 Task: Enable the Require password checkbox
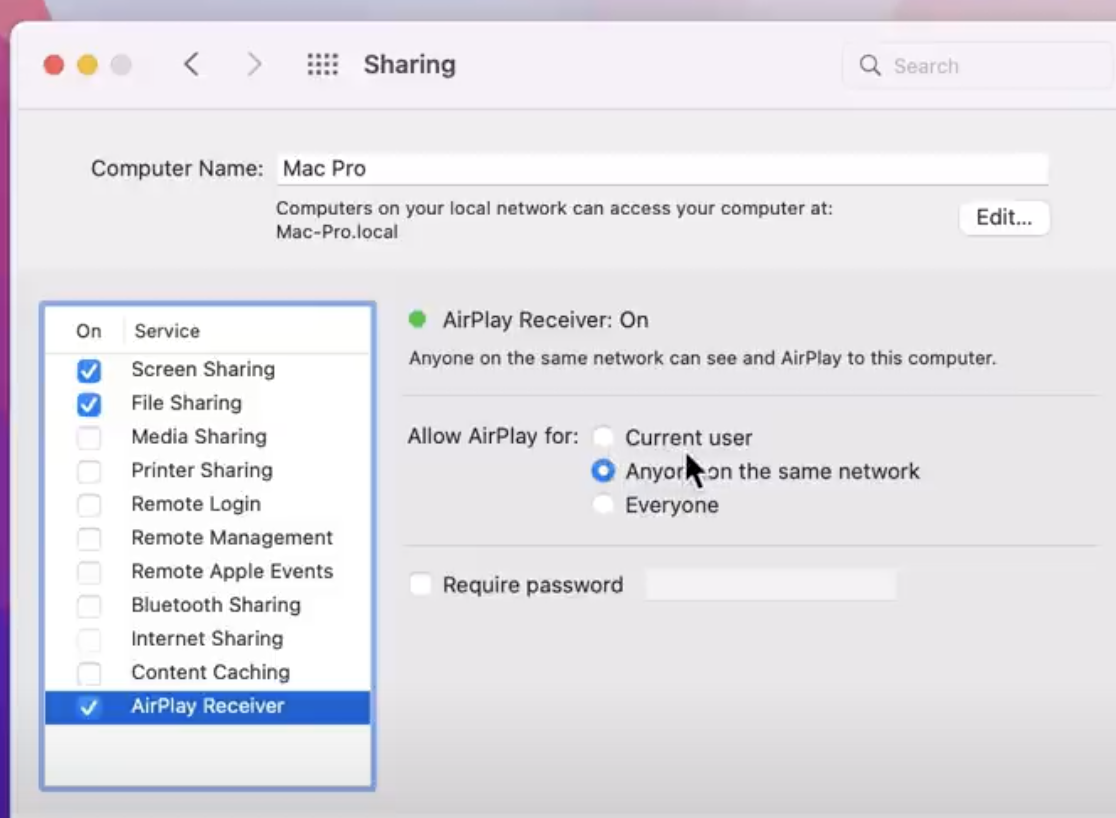421,584
